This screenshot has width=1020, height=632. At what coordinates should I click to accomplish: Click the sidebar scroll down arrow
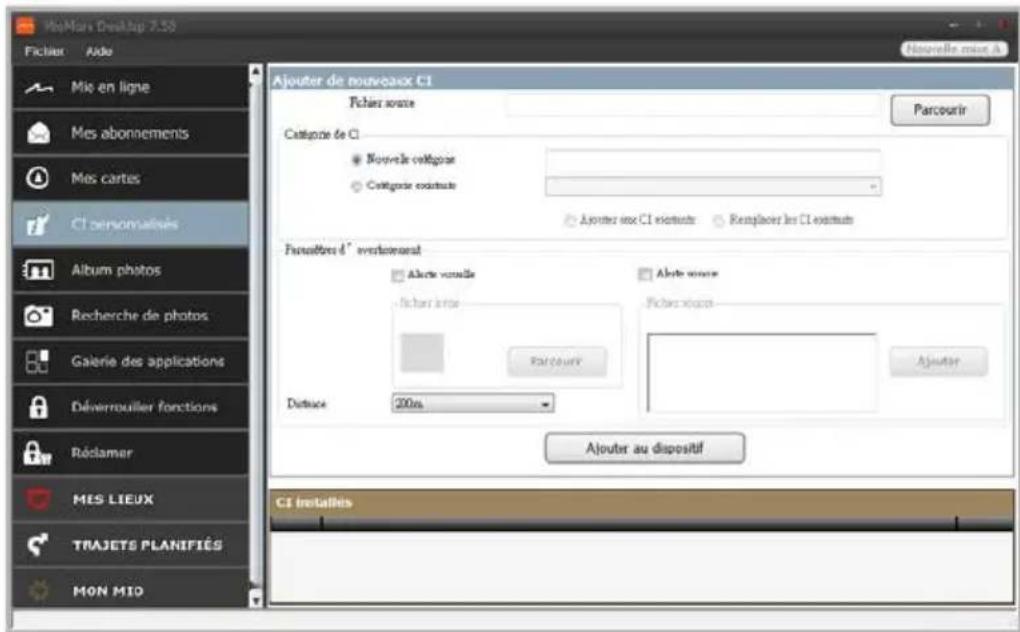tap(256, 599)
